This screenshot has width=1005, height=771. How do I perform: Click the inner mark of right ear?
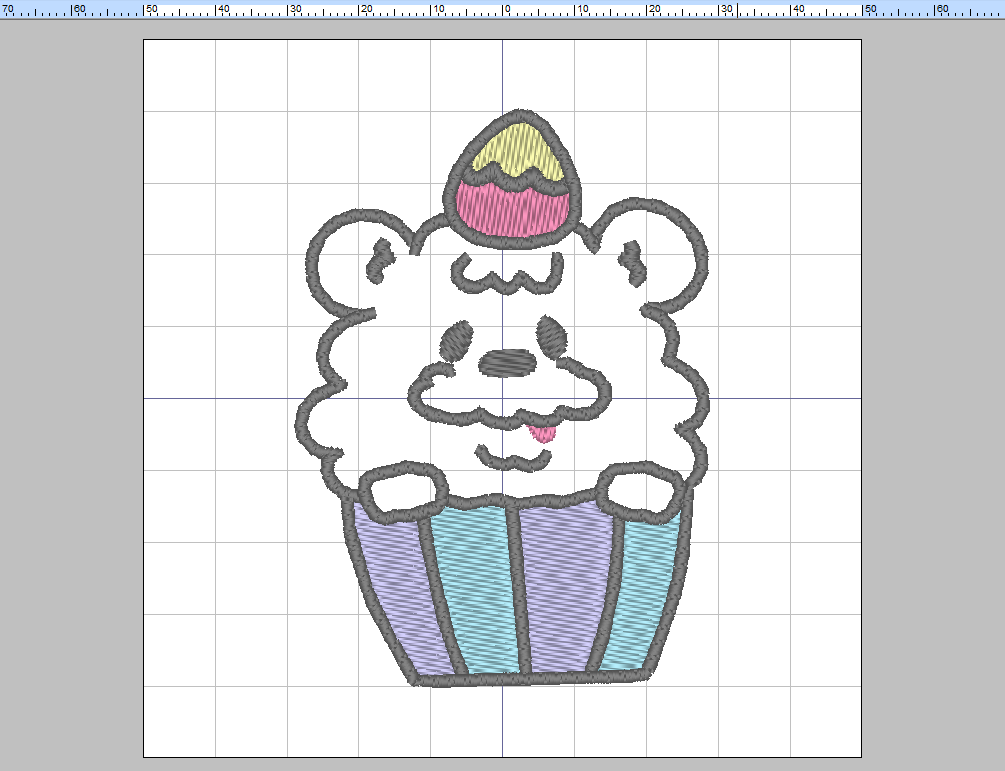[633, 263]
